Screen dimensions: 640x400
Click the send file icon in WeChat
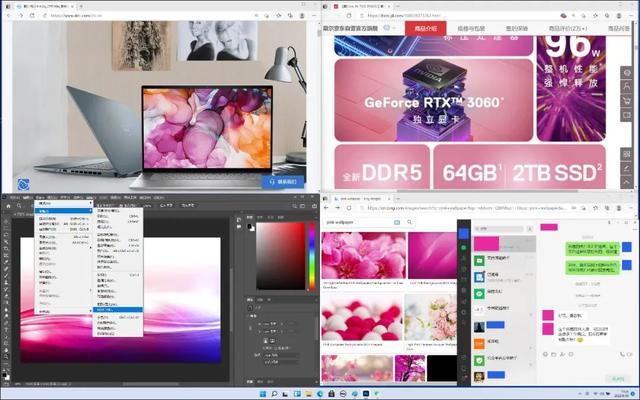click(553, 354)
